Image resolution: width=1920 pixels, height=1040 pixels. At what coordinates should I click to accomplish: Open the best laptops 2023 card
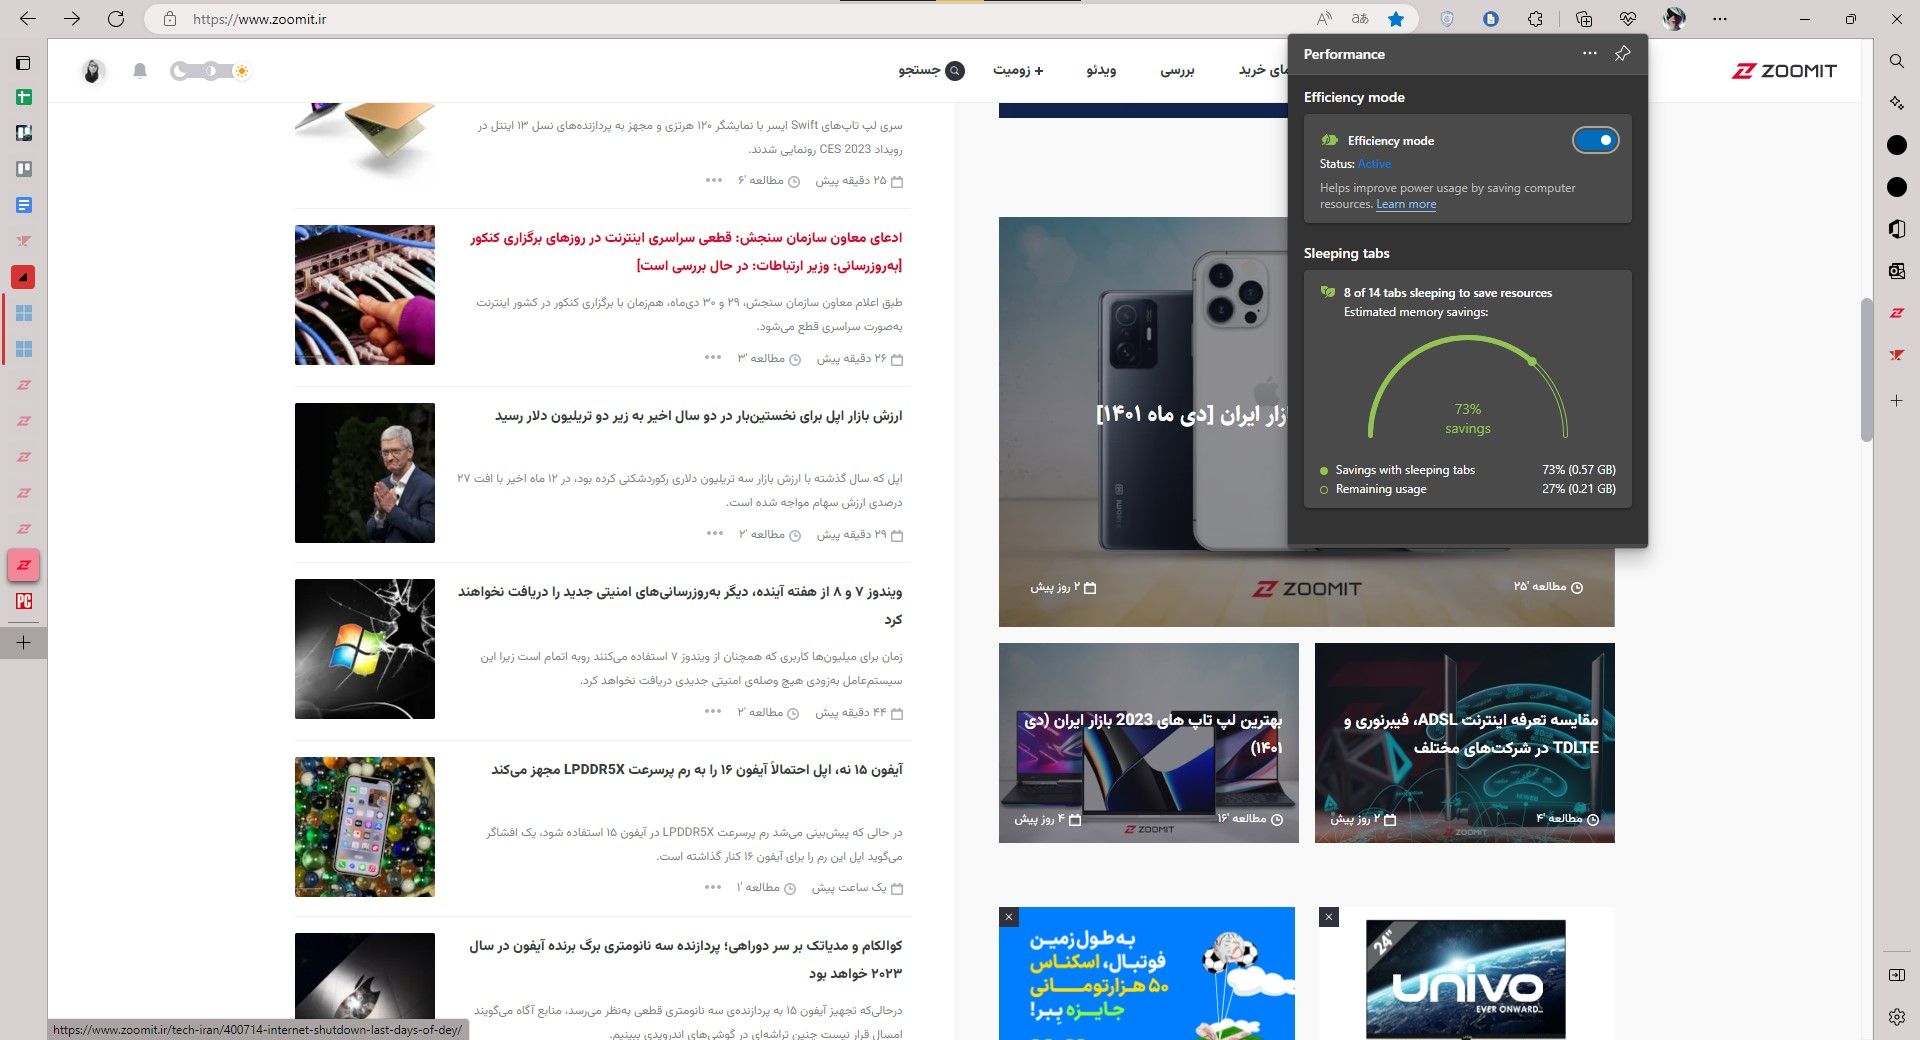pyautogui.click(x=1149, y=743)
